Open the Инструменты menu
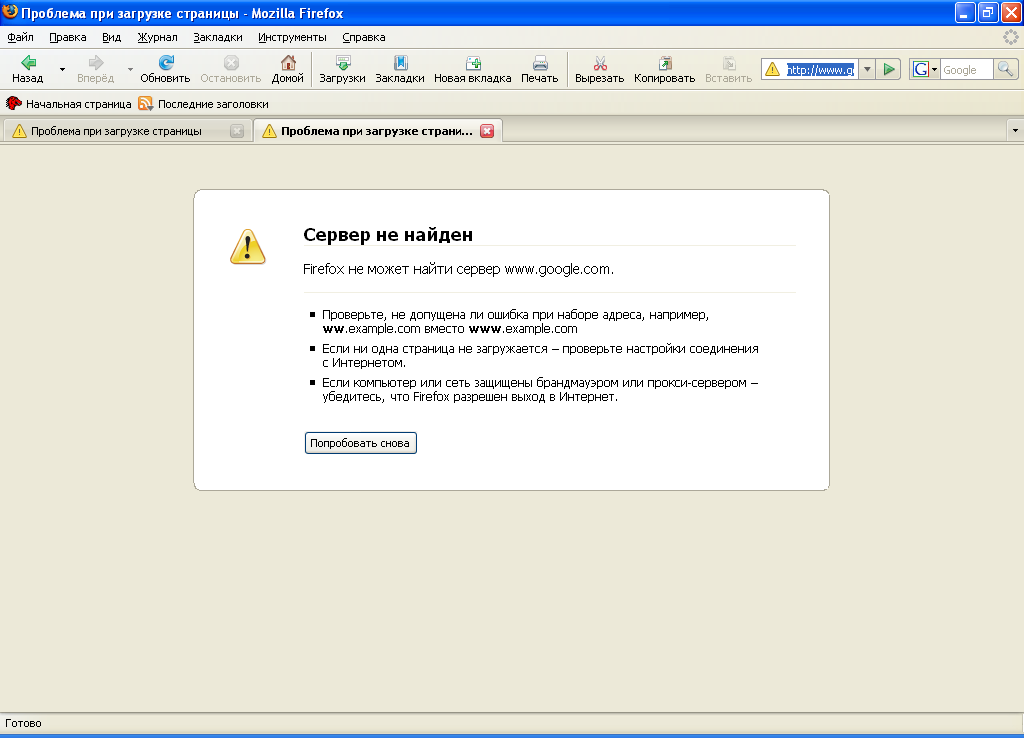 292,37
